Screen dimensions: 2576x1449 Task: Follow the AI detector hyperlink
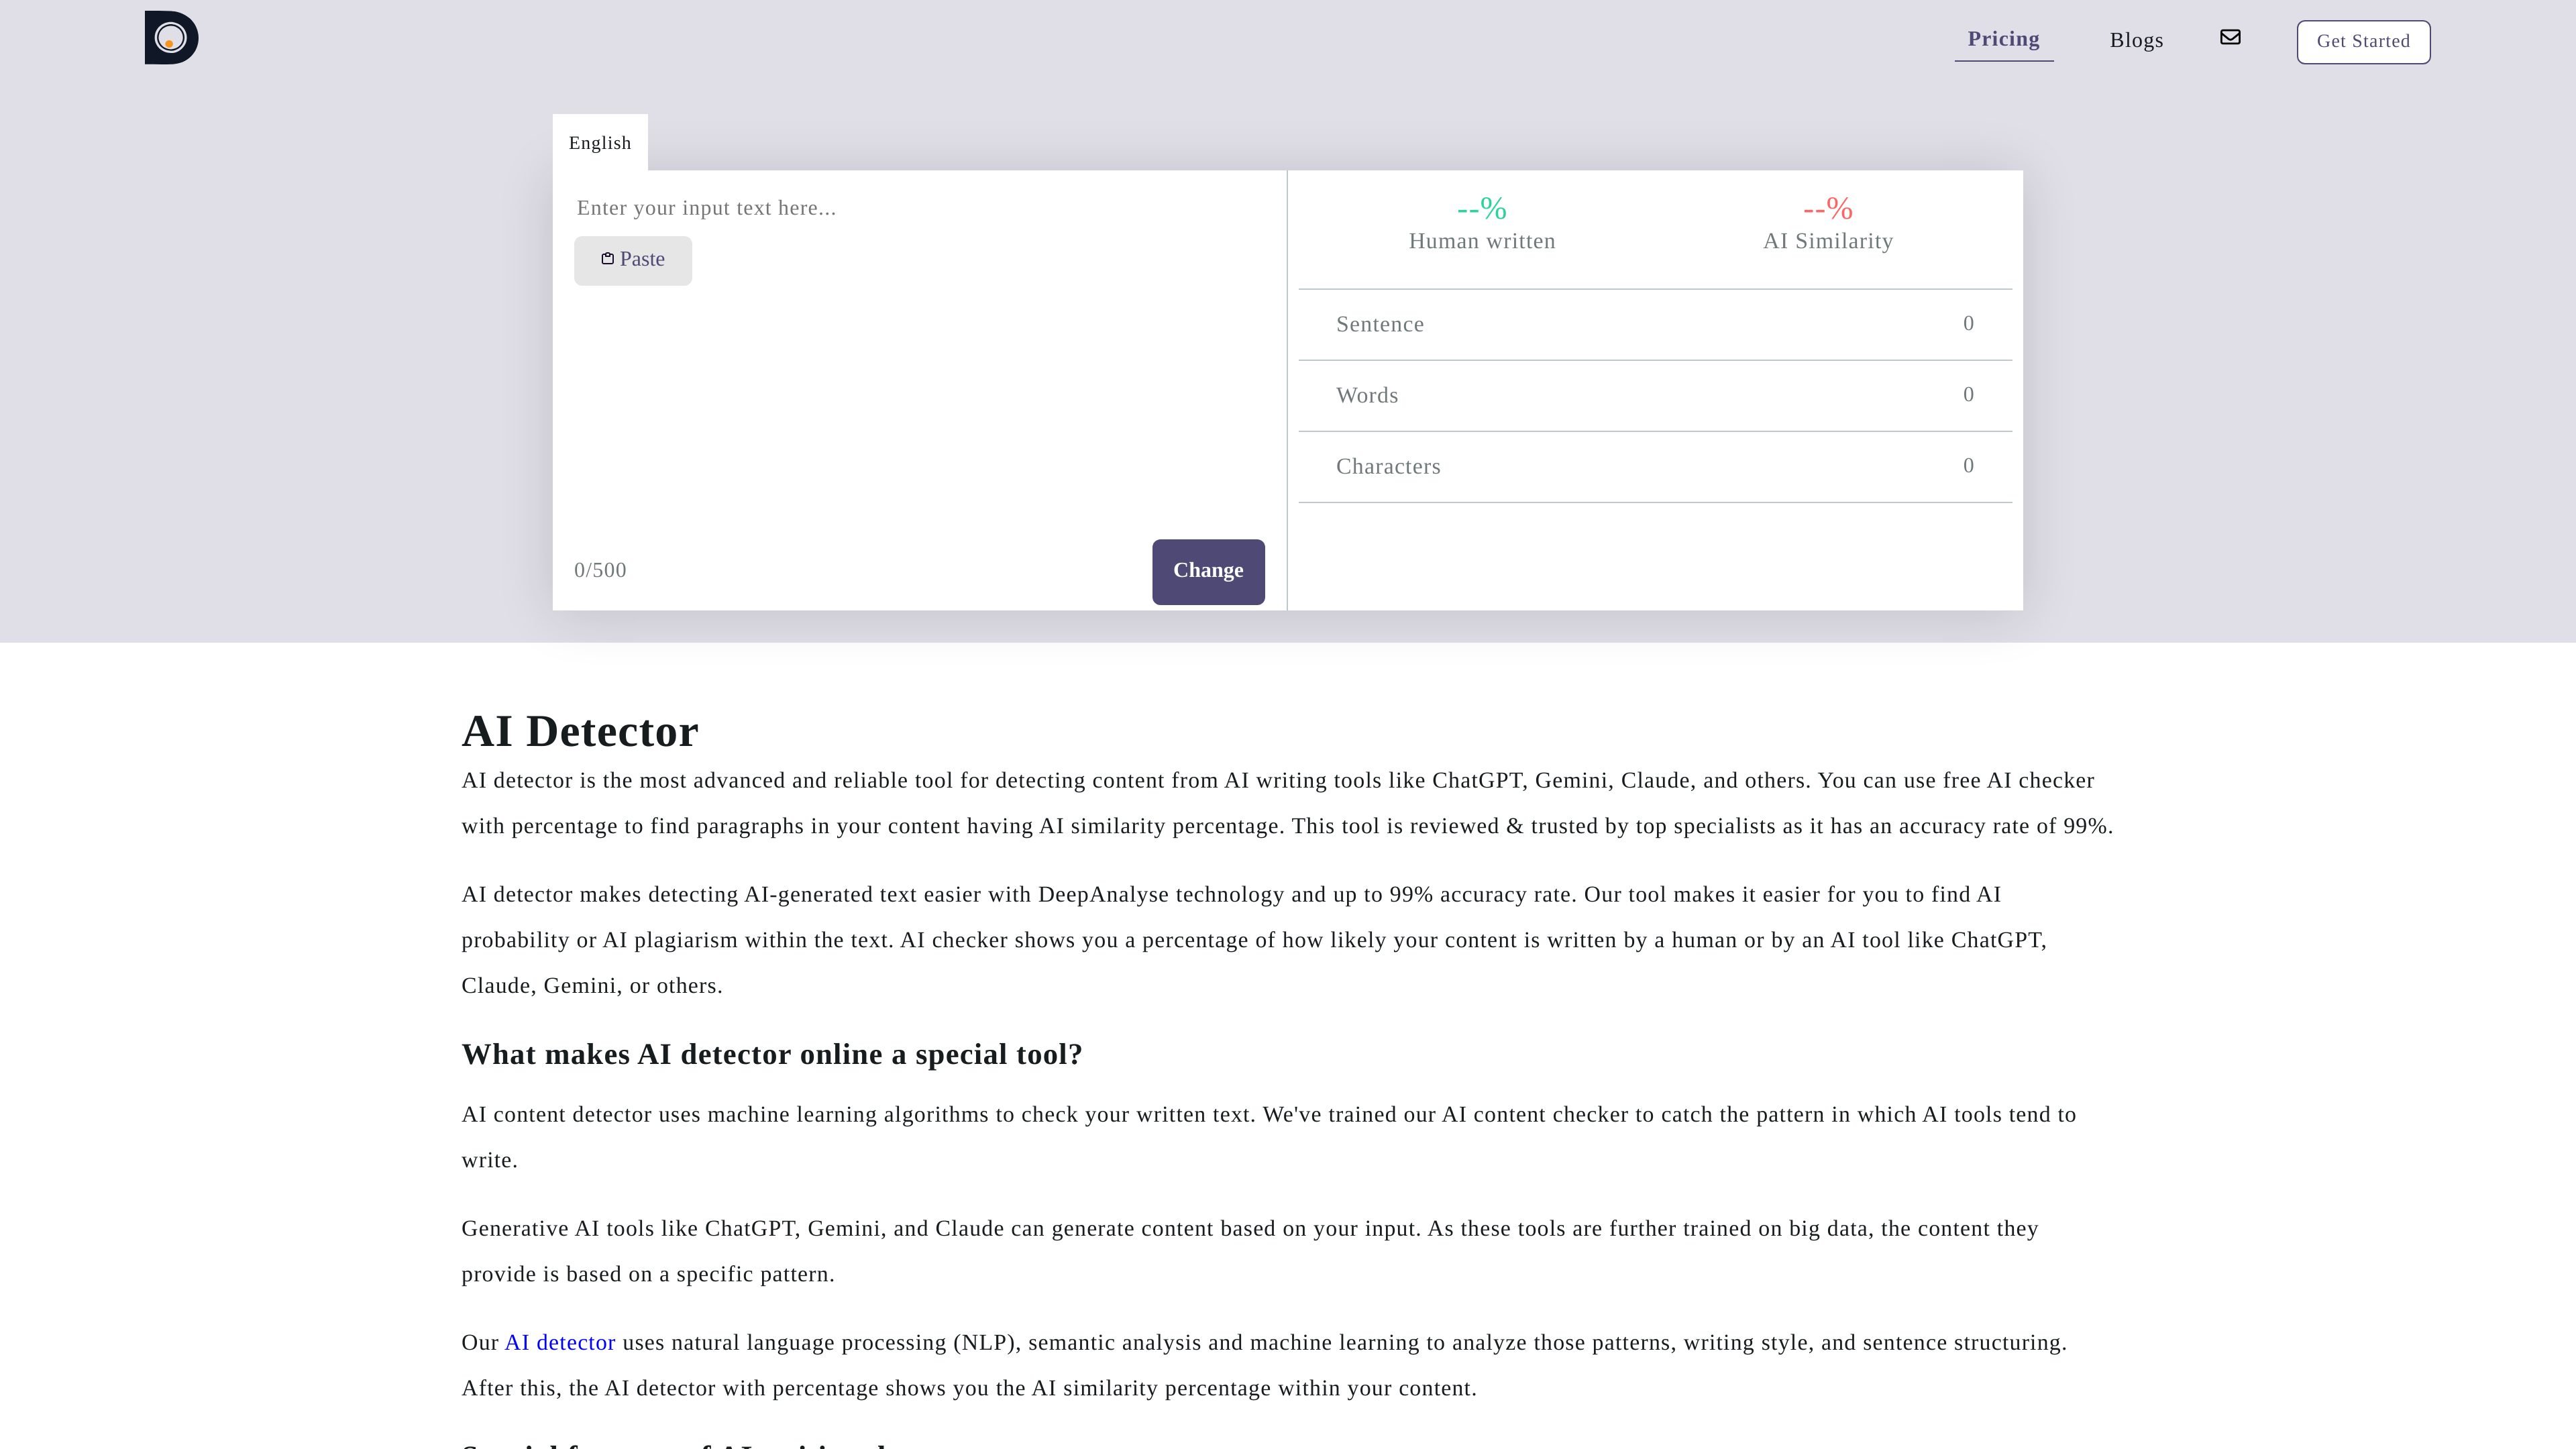tap(560, 1342)
